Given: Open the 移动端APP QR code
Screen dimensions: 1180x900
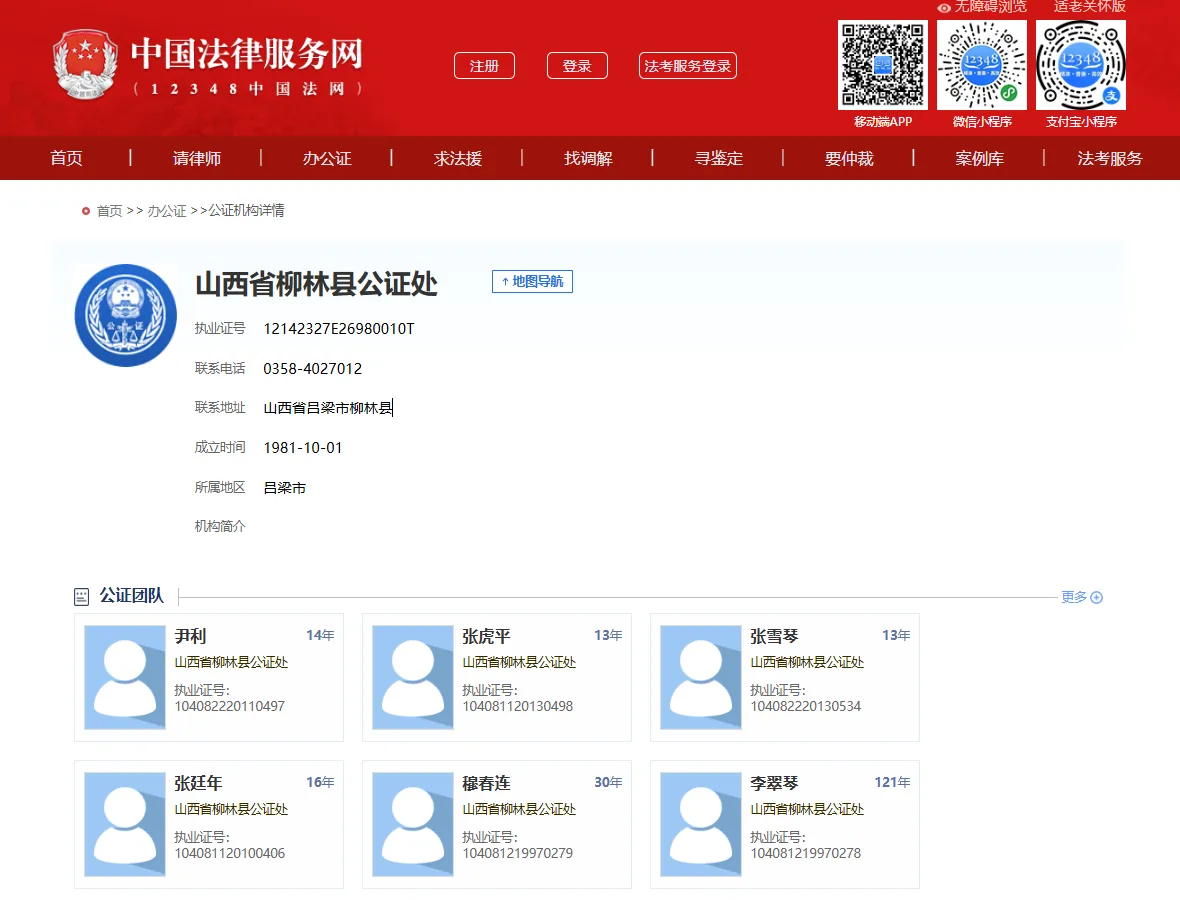Looking at the screenshot, I should 883,65.
